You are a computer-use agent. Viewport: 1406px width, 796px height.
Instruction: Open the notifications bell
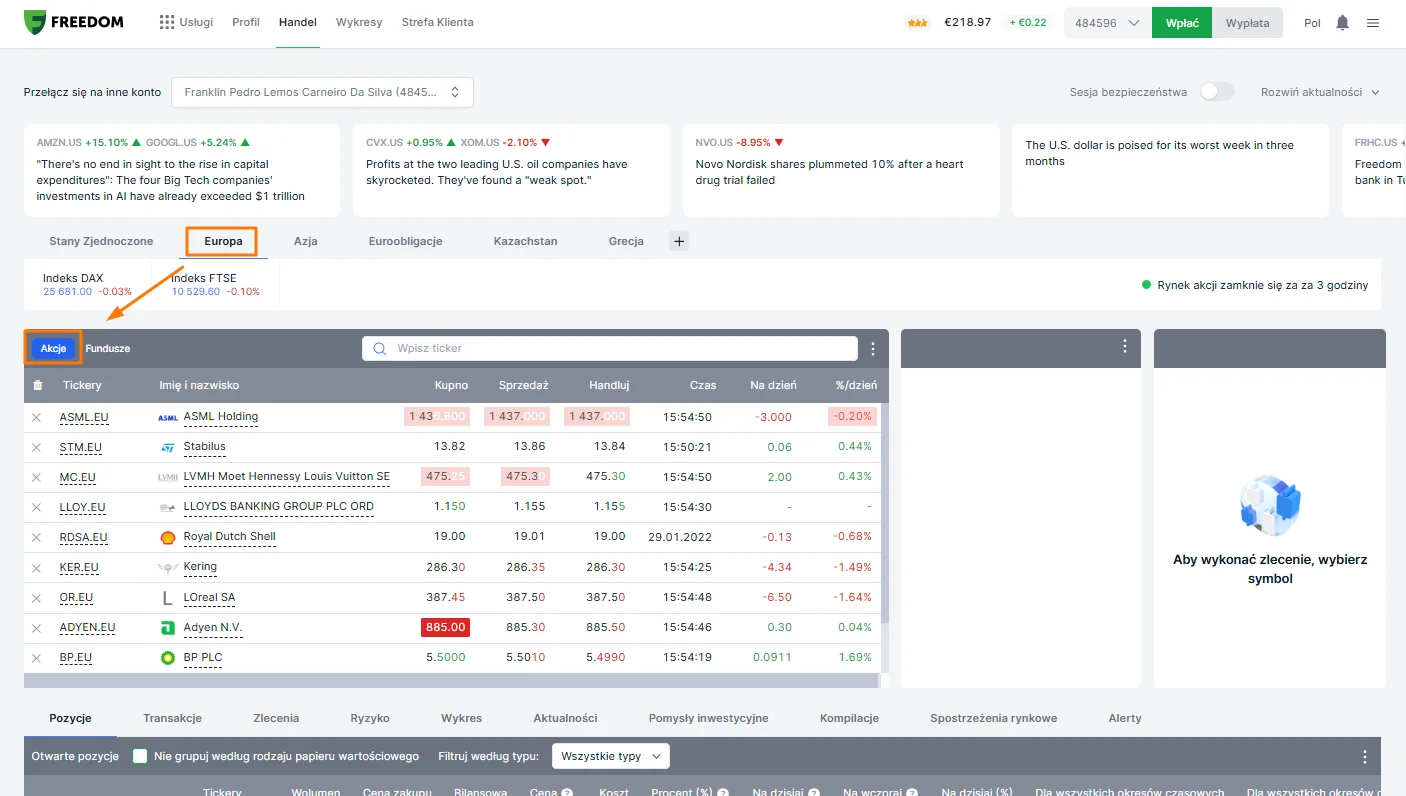1342,22
